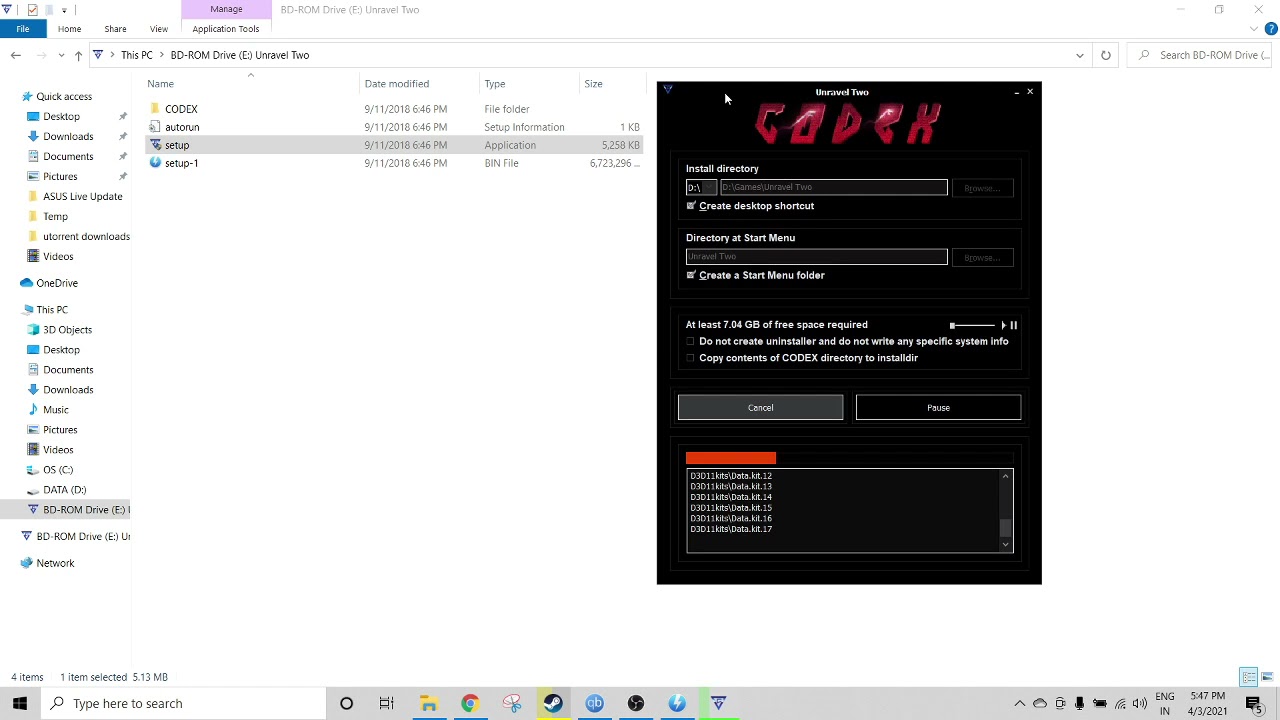This screenshot has height=720, width=1280.
Task: Open Wi-Fi network settings in tray
Action: pos(1120,704)
